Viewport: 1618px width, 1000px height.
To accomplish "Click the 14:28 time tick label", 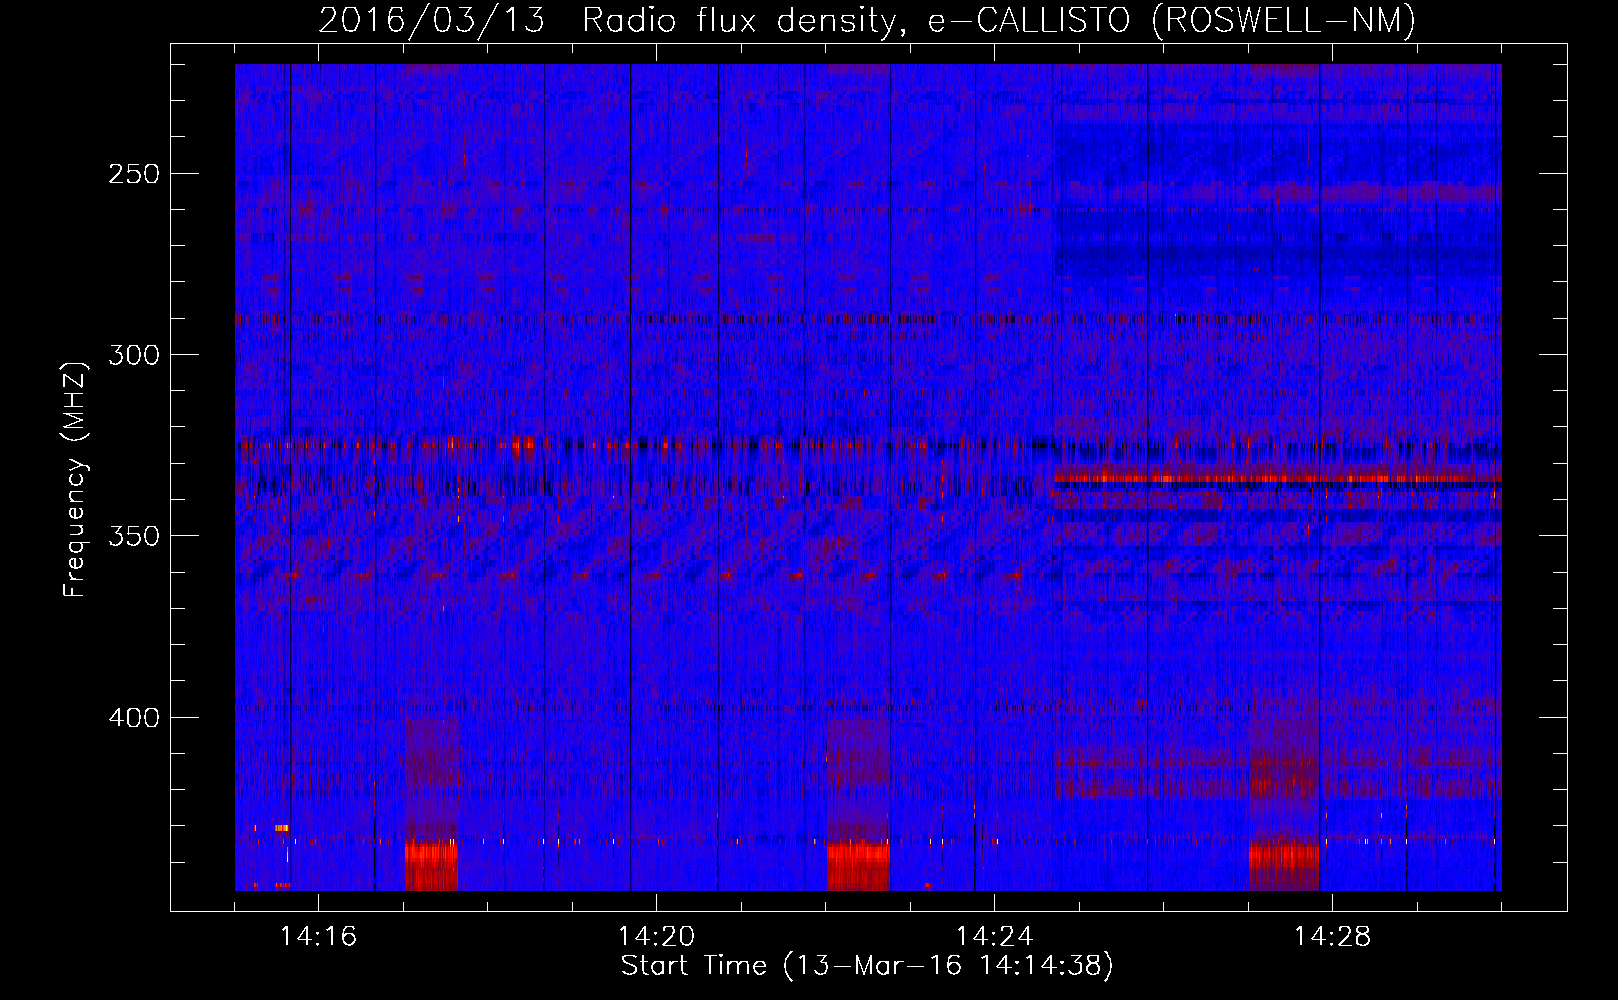I will coord(1332,937).
